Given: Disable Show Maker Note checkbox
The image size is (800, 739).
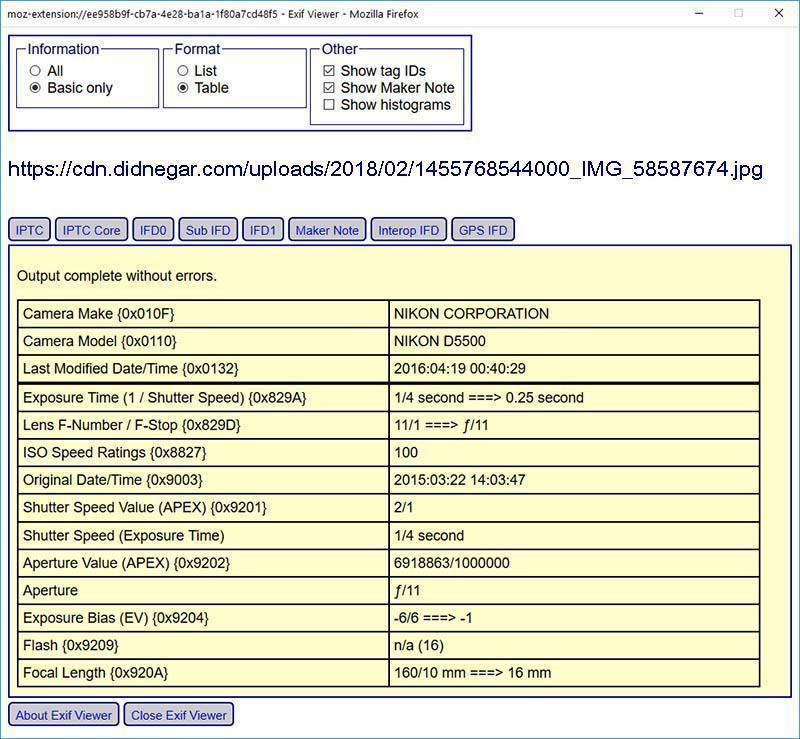Looking at the screenshot, I should click(x=329, y=88).
